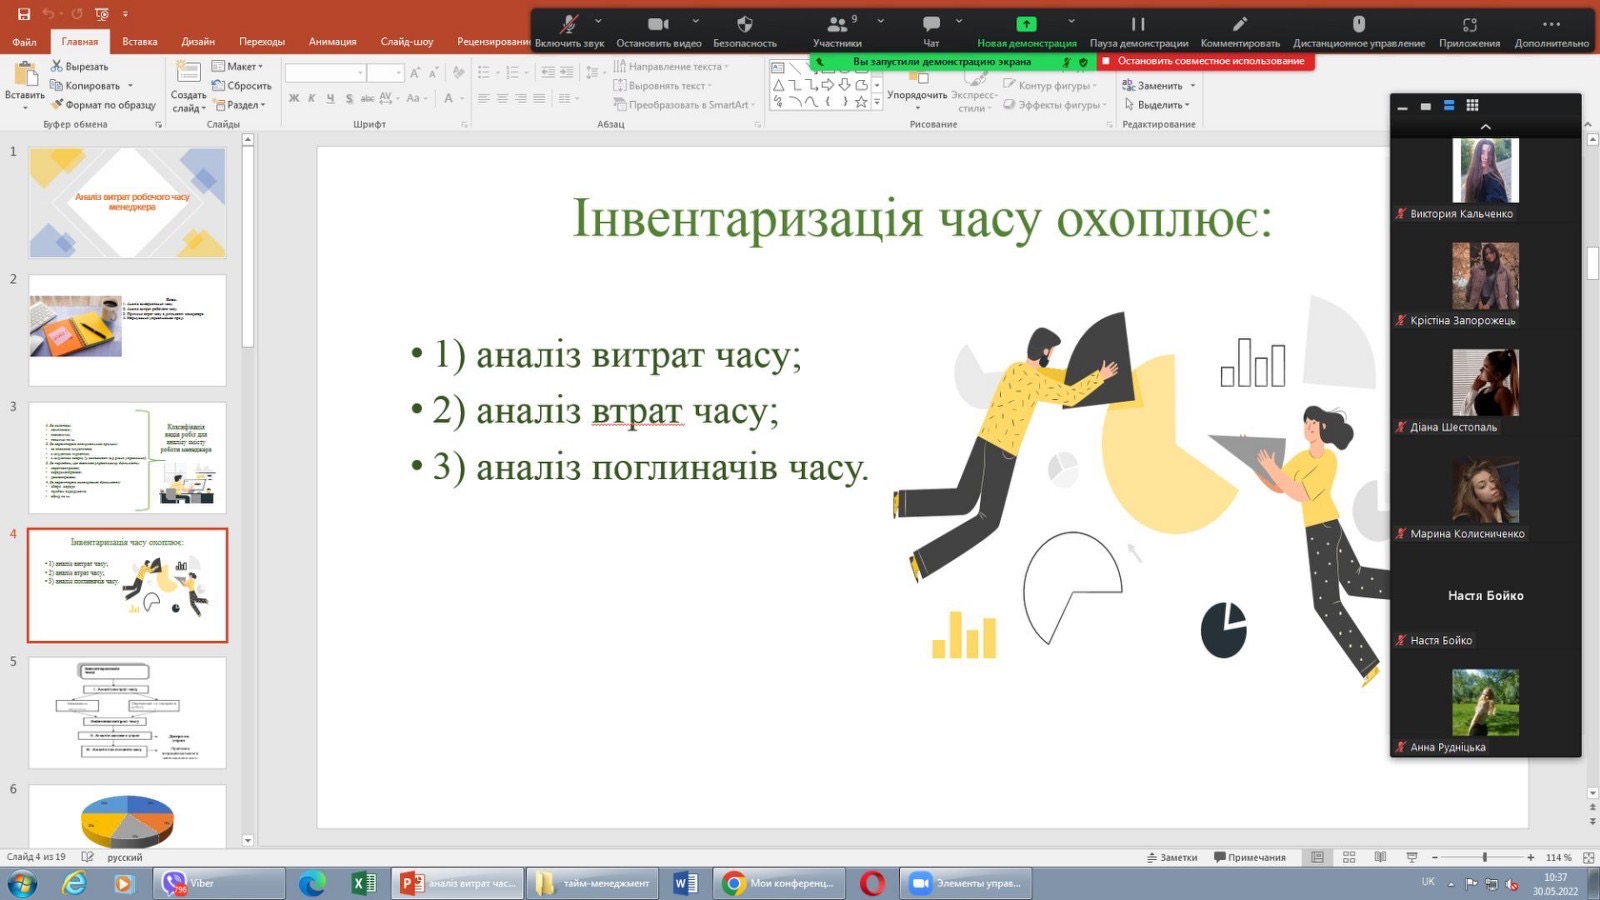Toggle Заметки notes pane
The width and height of the screenshot is (1600, 900).
pos(1172,857)
